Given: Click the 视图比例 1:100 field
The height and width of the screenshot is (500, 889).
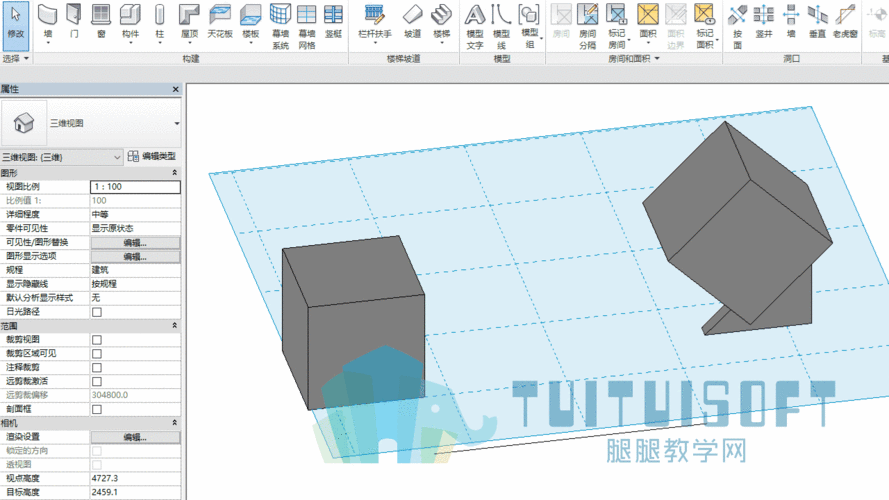Looking at the screenshot, I should (136, 187).
